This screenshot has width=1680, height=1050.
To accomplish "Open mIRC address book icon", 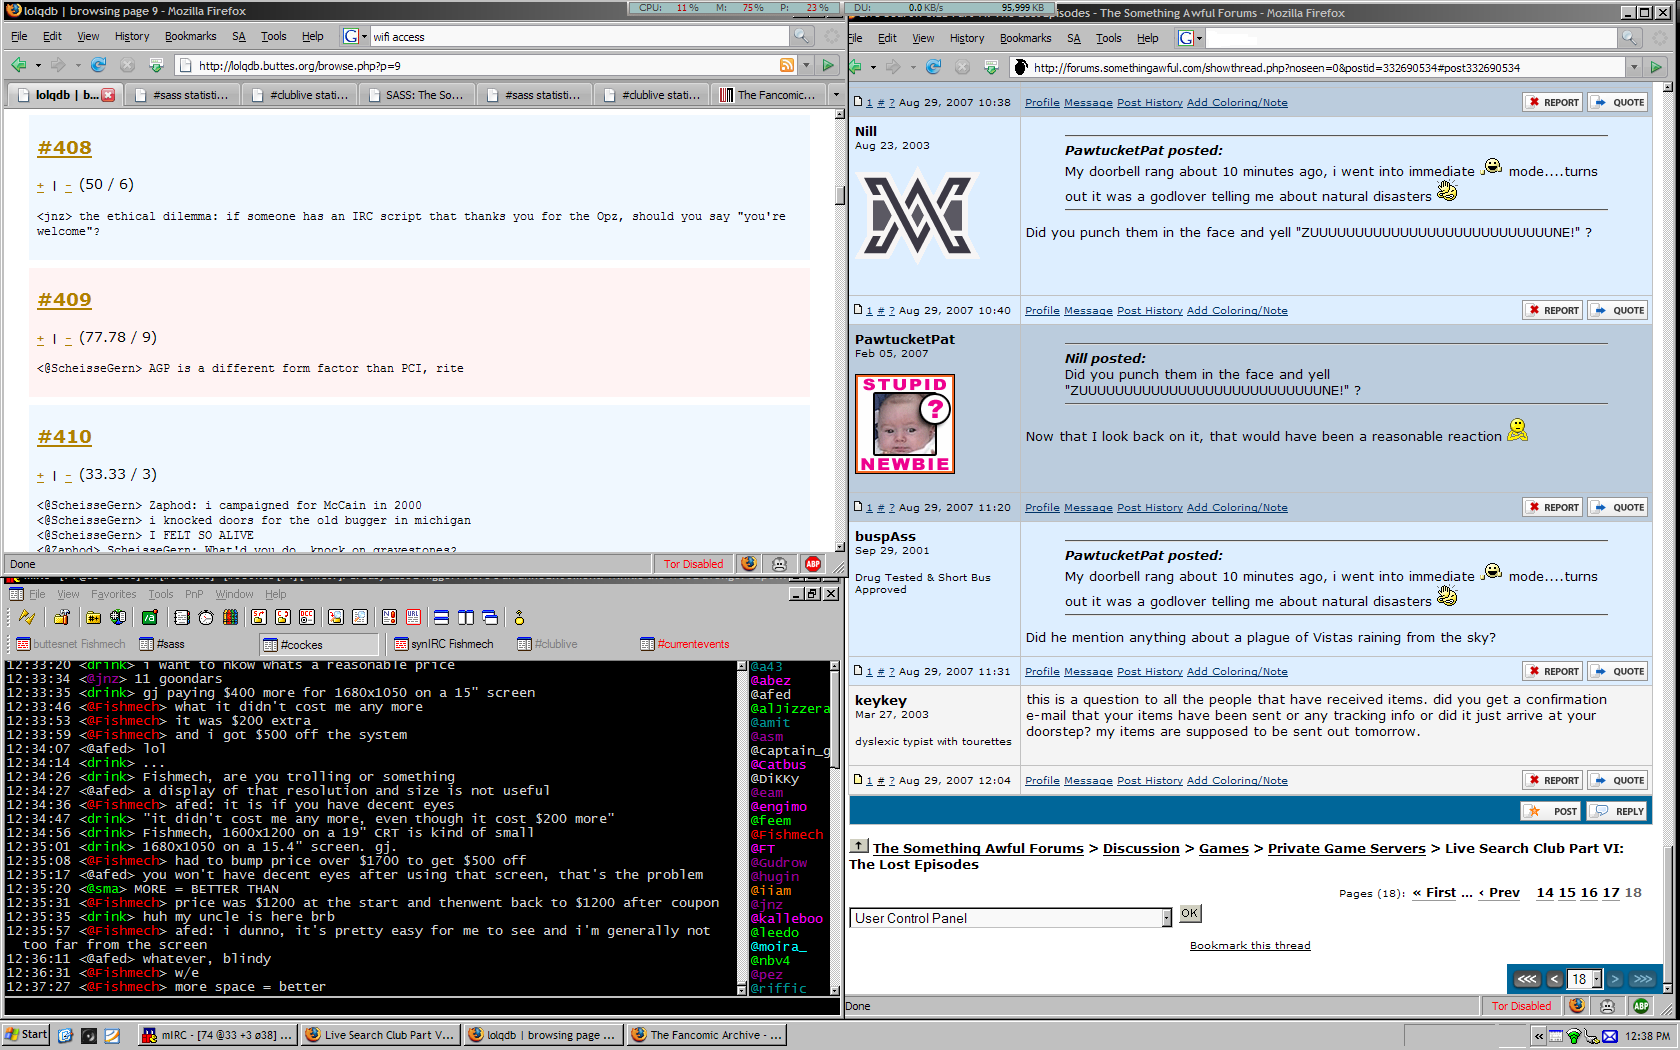I will pos(182,618).
